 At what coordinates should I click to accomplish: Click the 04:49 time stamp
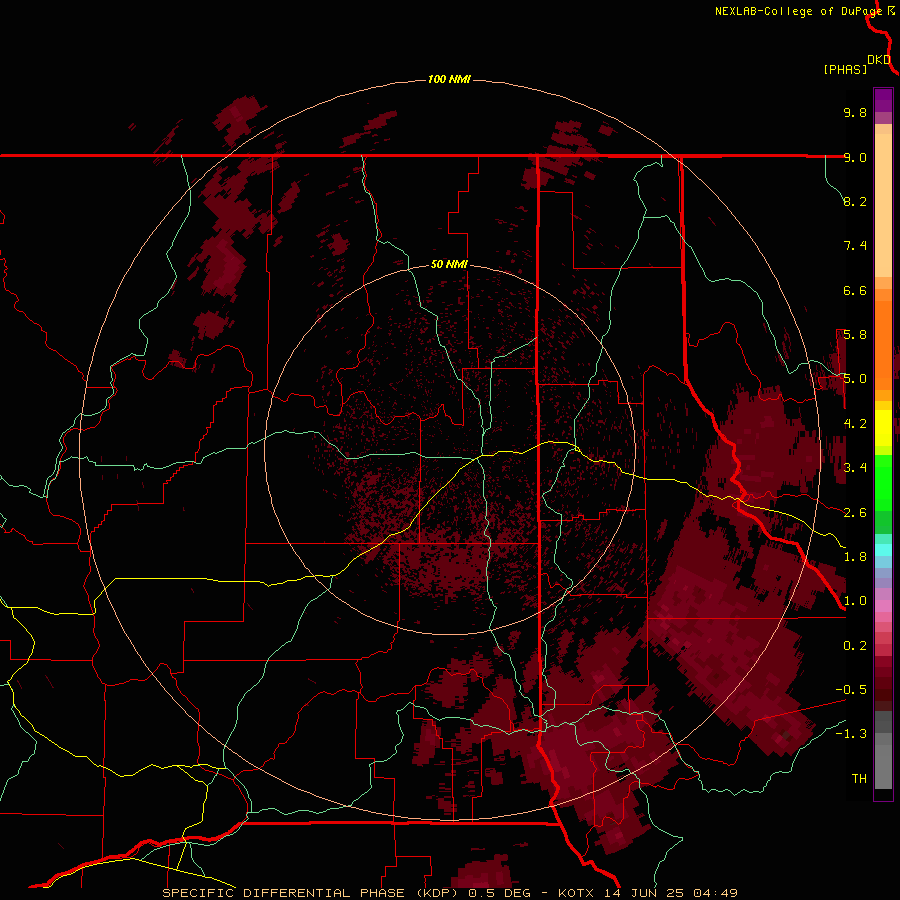(x=715, y=893)
